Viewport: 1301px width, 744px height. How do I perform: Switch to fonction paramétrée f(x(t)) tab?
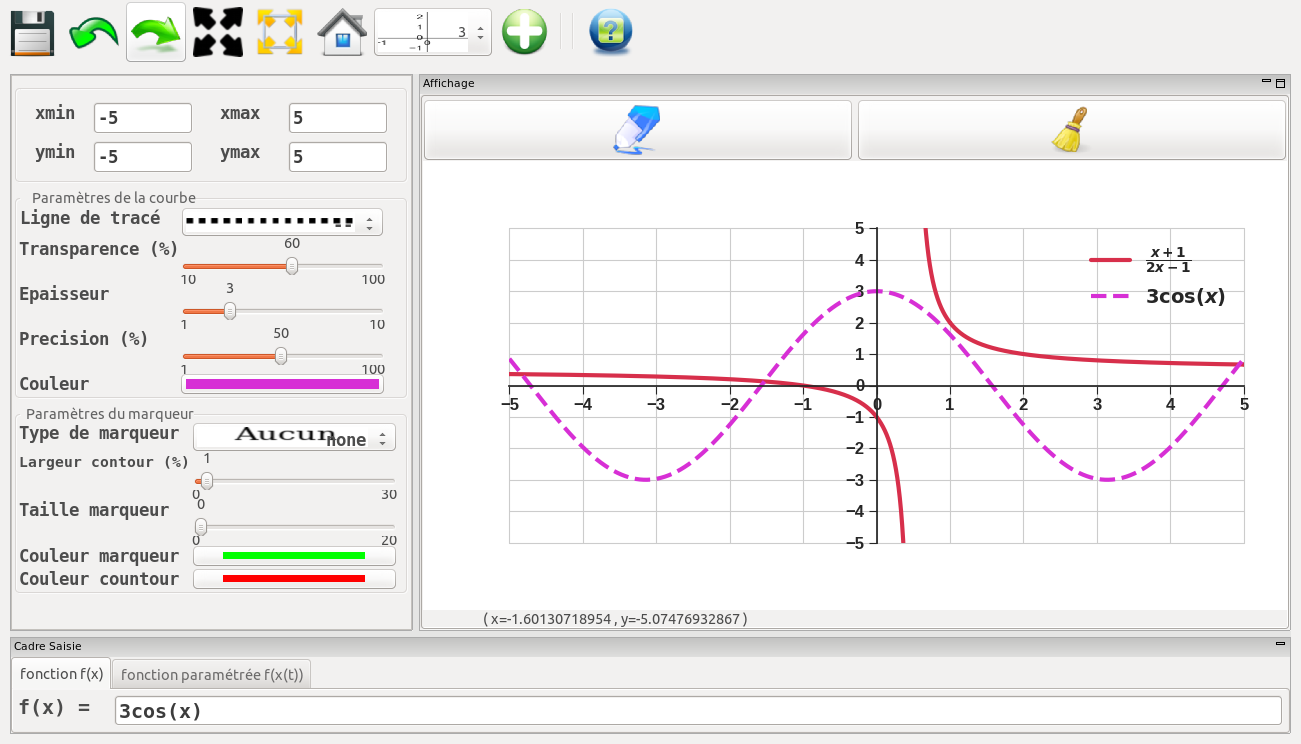click(212, 674)
